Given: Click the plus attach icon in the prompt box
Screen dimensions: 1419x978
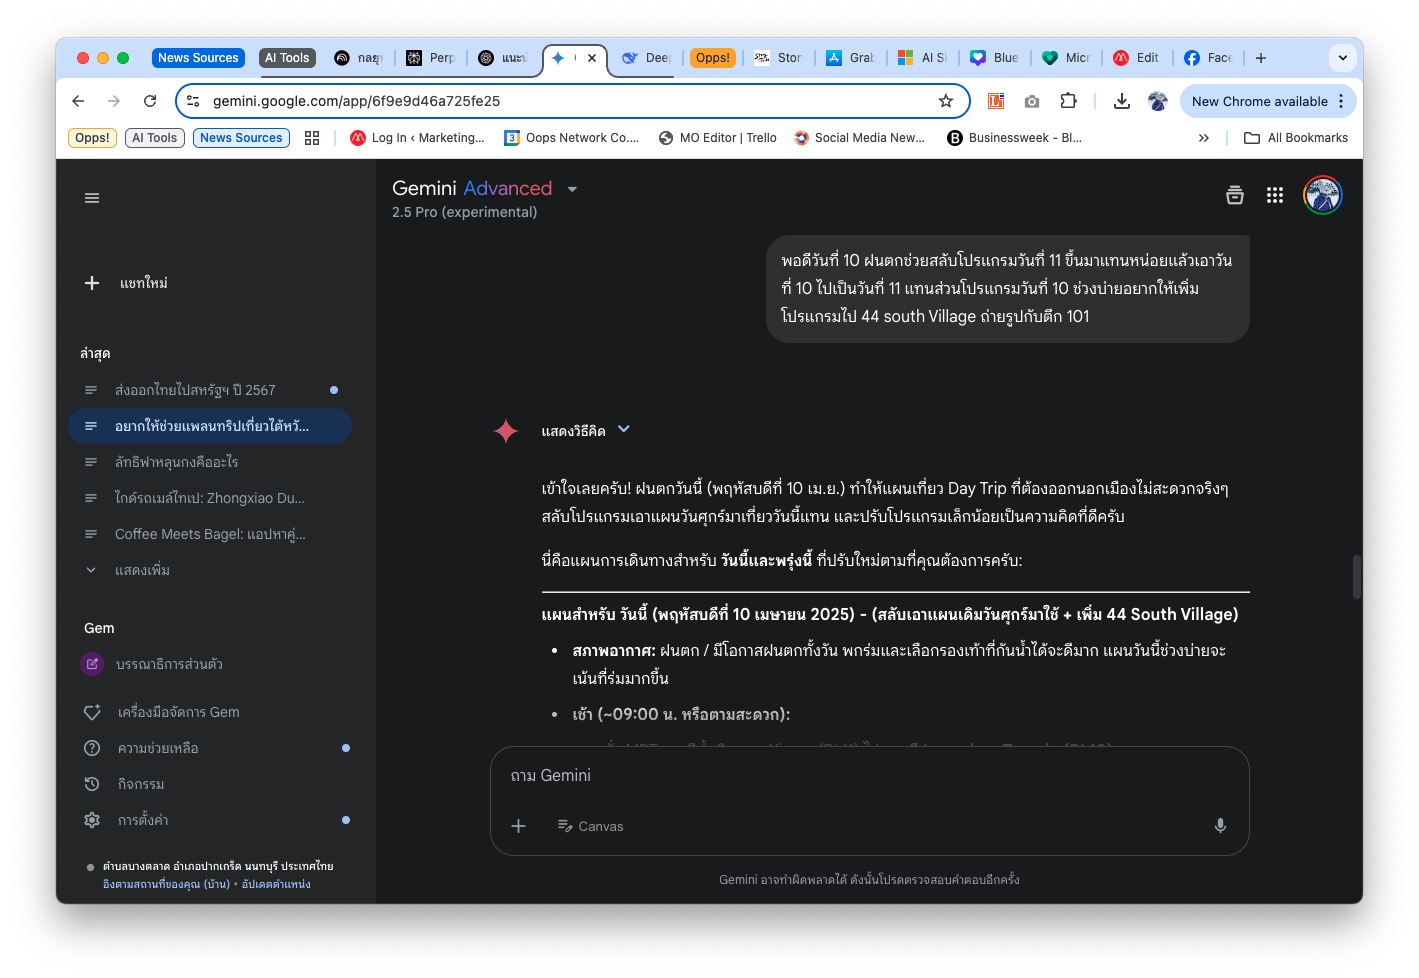Looking at the screenshot, I should pyautogui.click(x=518, y=826).
